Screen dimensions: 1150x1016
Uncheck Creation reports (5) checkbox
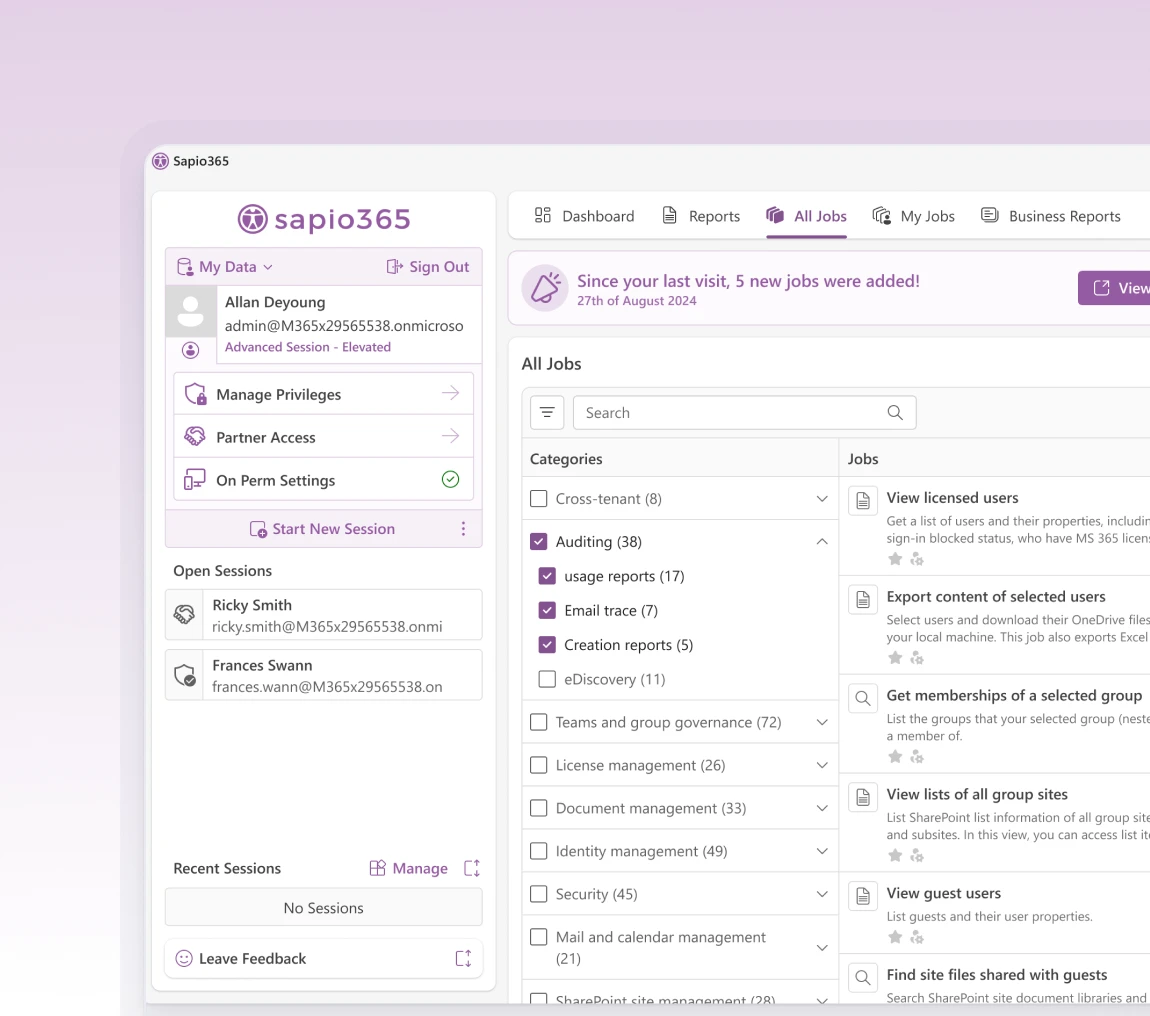[547, 645]
